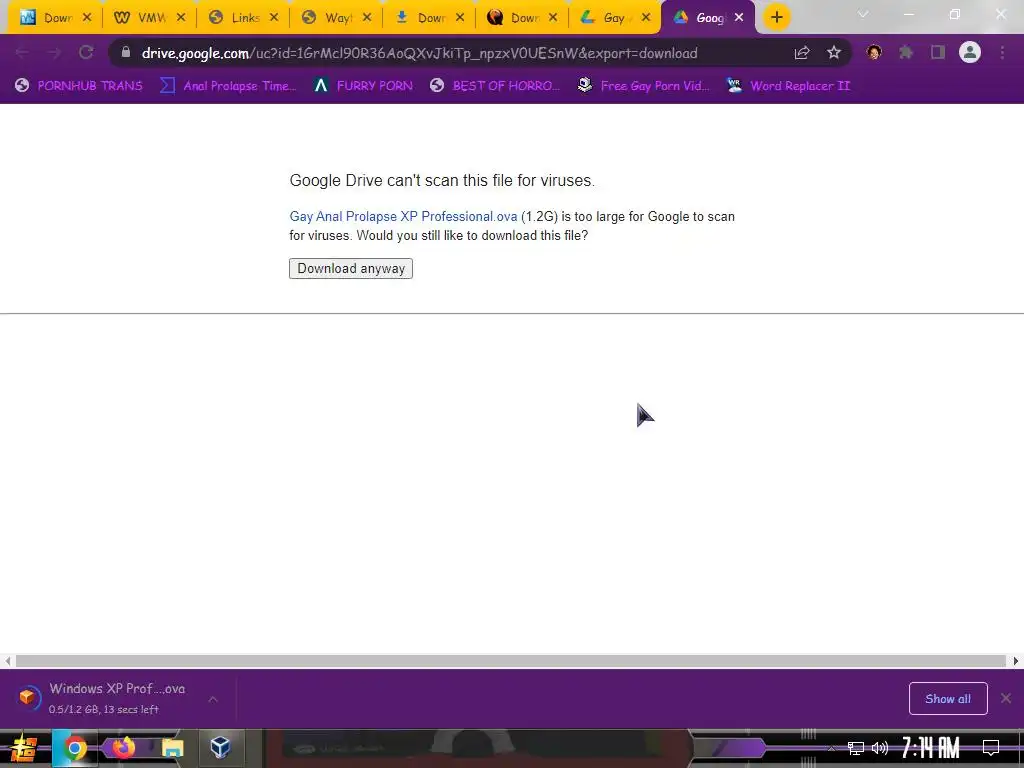Bookmark this page with star icon
The image size is (1024, 768).
tap(834, 53)
